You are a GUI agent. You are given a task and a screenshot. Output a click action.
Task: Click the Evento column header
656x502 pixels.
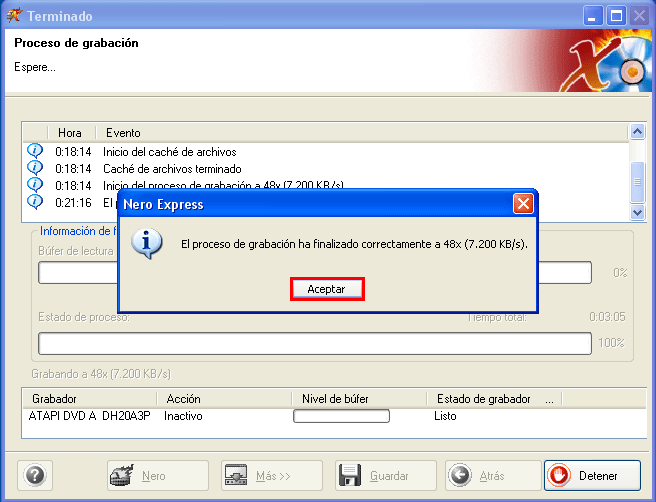click(362, 133)
